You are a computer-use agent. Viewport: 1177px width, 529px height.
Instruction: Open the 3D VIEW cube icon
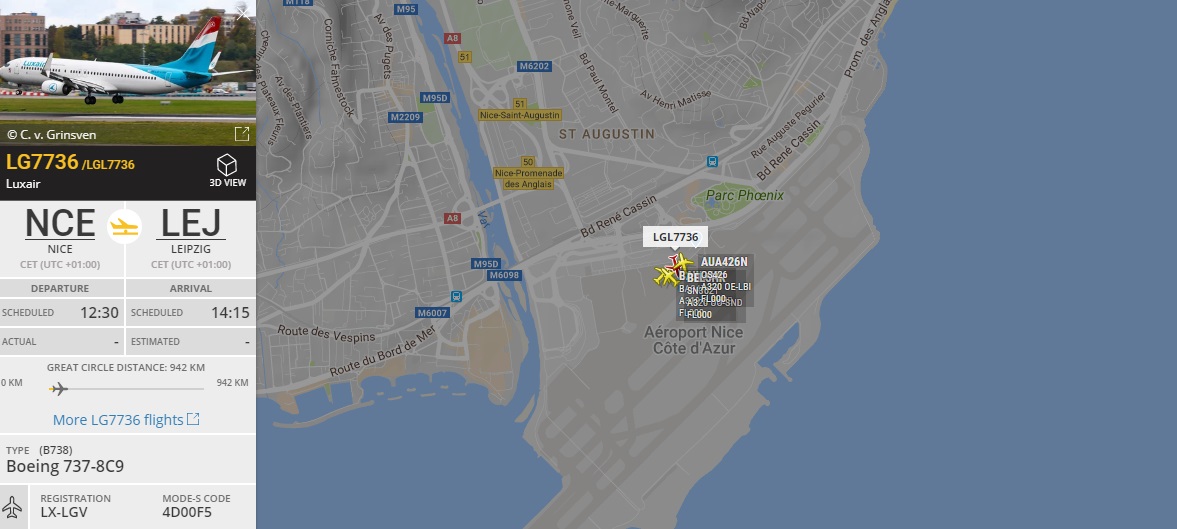click(x=227, y=164)
